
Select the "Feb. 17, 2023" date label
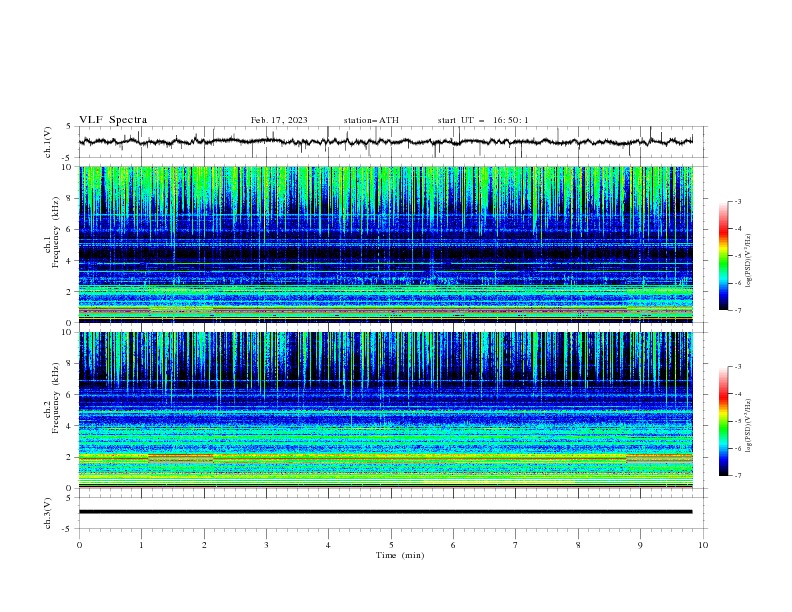click(x=279, y=120)
